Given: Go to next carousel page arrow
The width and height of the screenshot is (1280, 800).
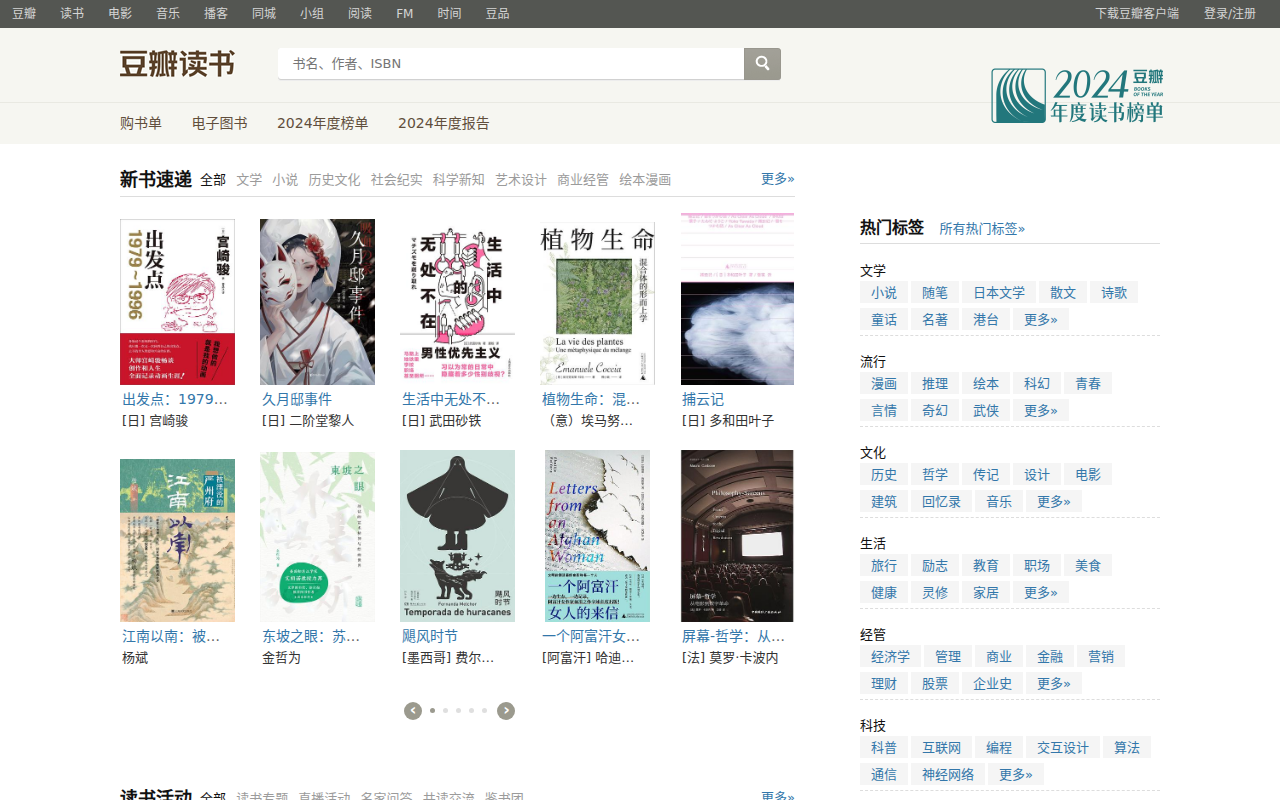Looking at the screenshot, I should point(506,711).
